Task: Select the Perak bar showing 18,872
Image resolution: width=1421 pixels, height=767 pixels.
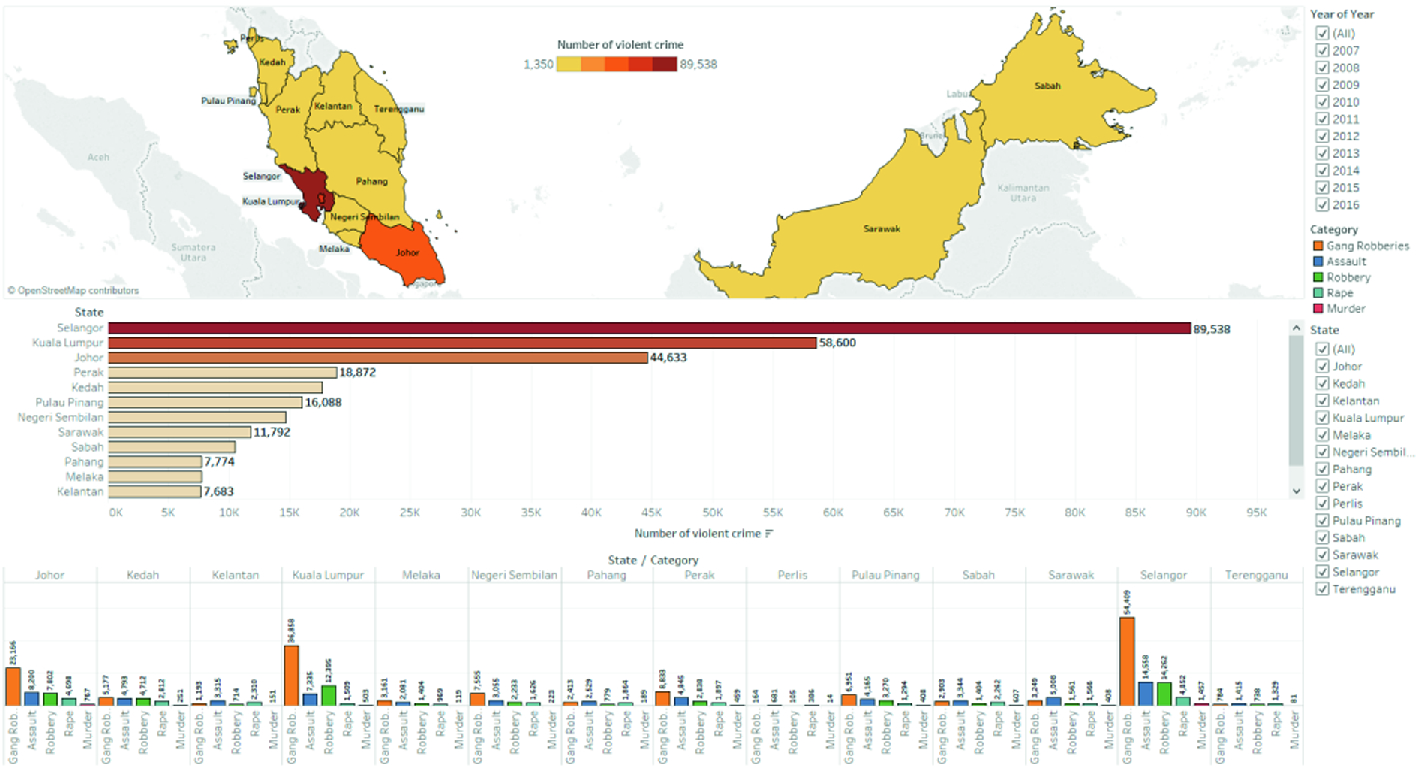Action: [223, 372]
